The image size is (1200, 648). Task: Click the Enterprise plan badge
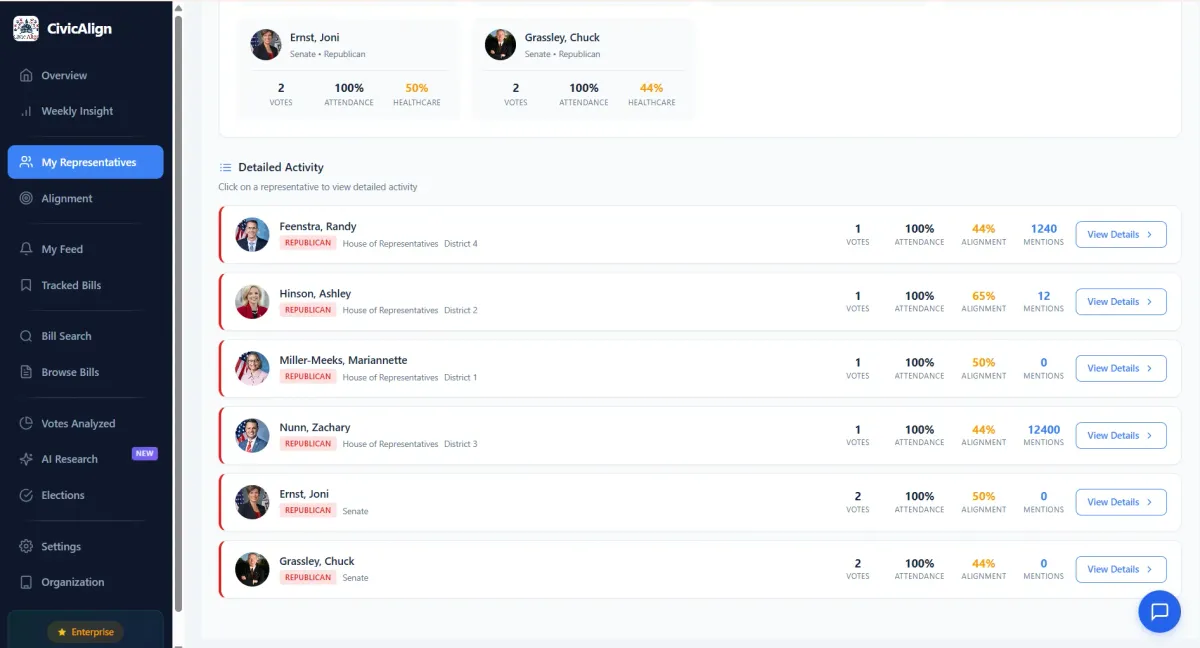(x=85, y=632)
